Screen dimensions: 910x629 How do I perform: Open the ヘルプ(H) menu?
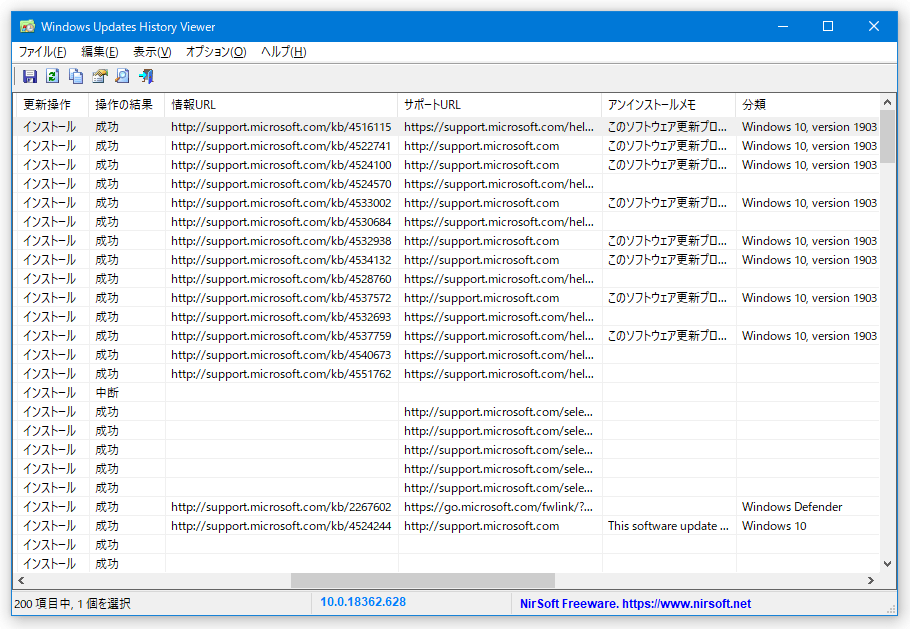coord(284,52)
